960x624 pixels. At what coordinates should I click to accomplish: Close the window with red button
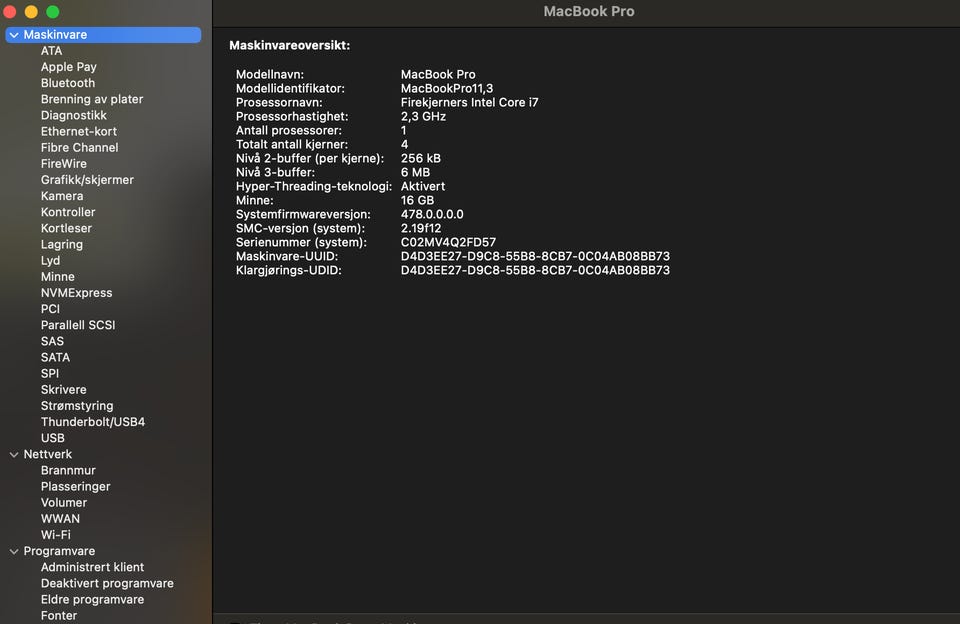click(x=9, y=12)
